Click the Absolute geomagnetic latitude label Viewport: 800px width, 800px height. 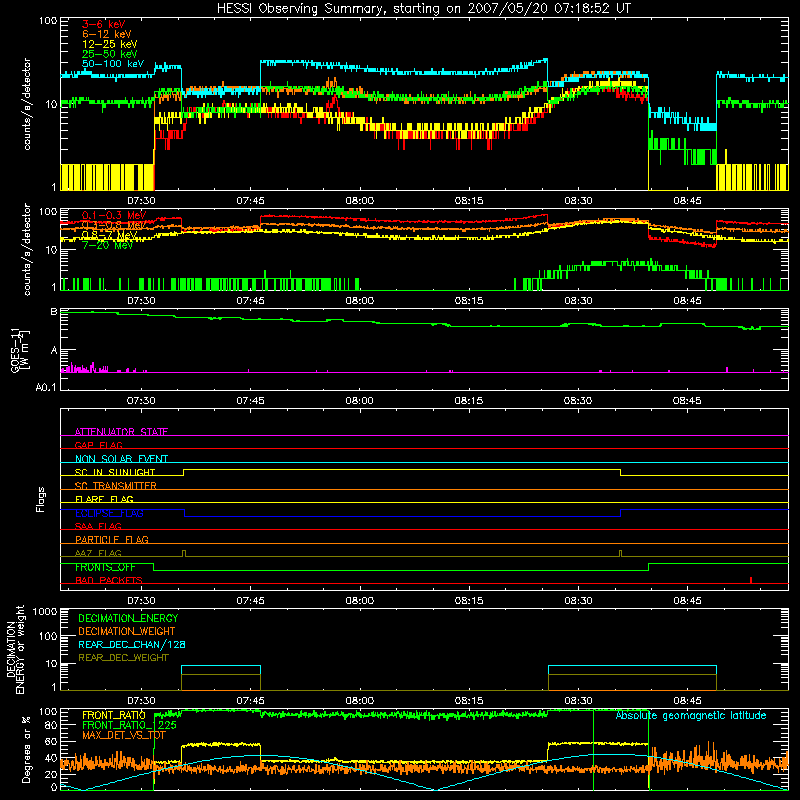(x=691, y=715)
